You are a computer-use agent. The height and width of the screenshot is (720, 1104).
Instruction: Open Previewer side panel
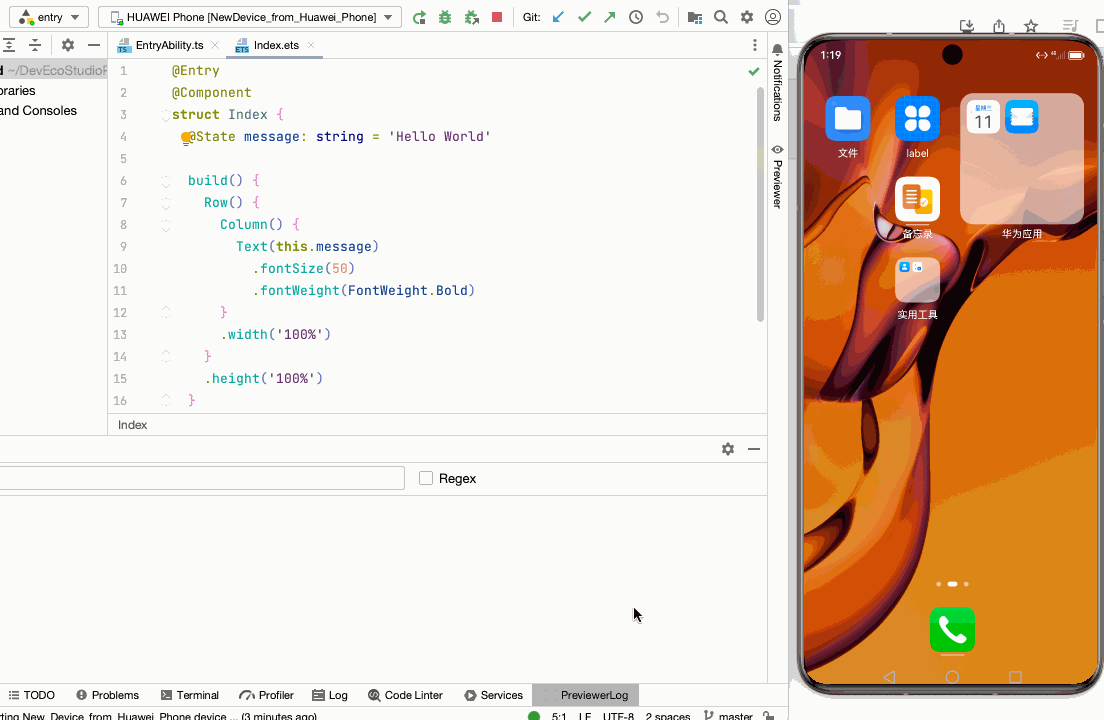point(777,177)
